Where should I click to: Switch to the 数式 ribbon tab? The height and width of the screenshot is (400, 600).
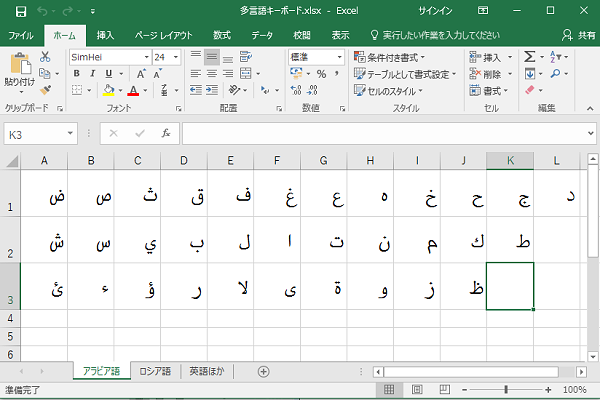pos(222,36)
